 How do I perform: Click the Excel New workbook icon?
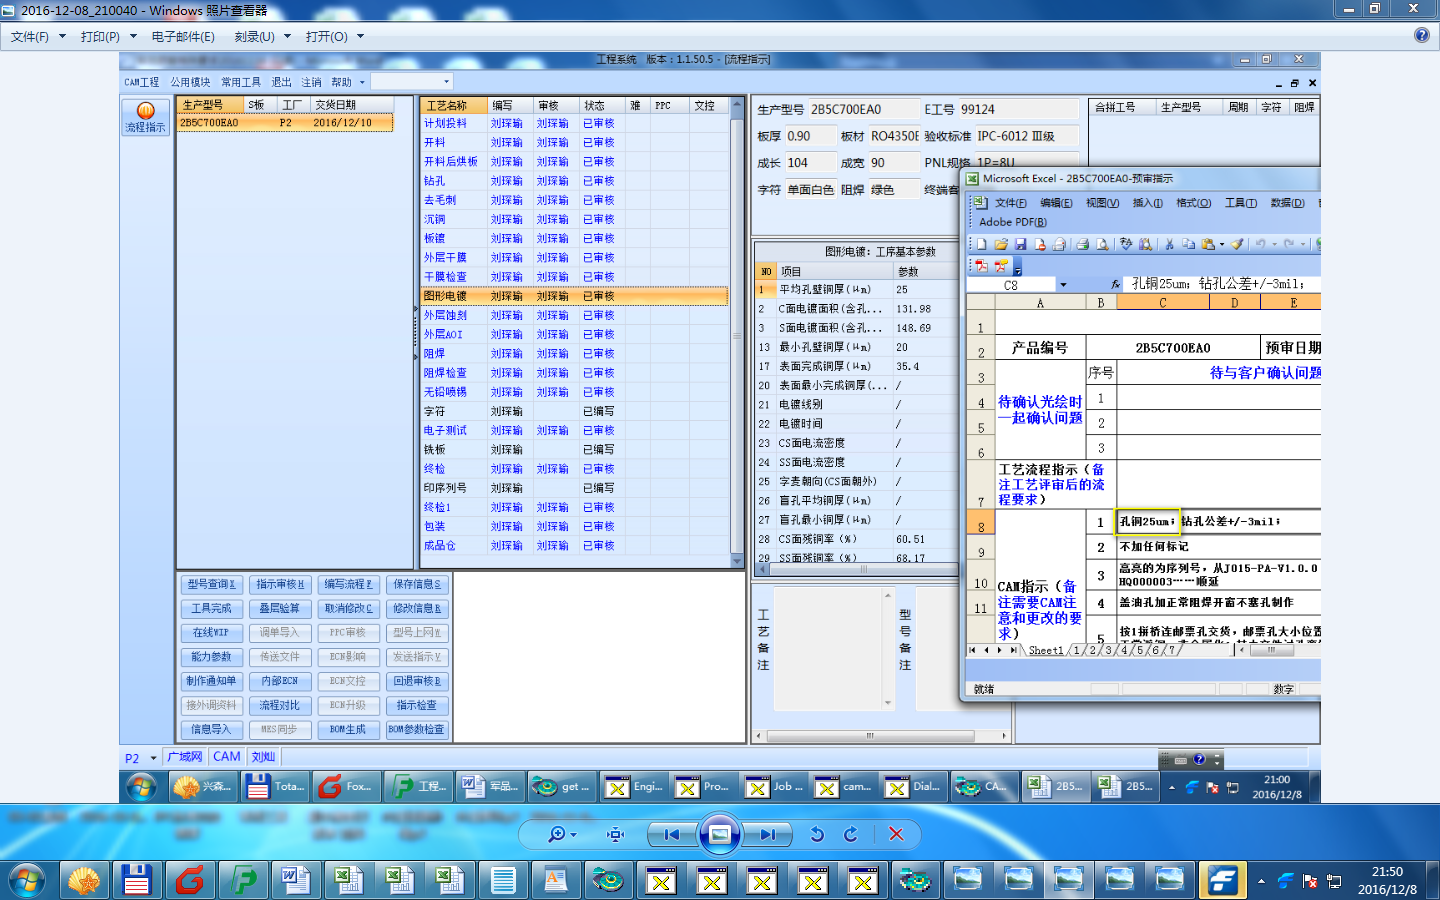click(x=981, y=243)
